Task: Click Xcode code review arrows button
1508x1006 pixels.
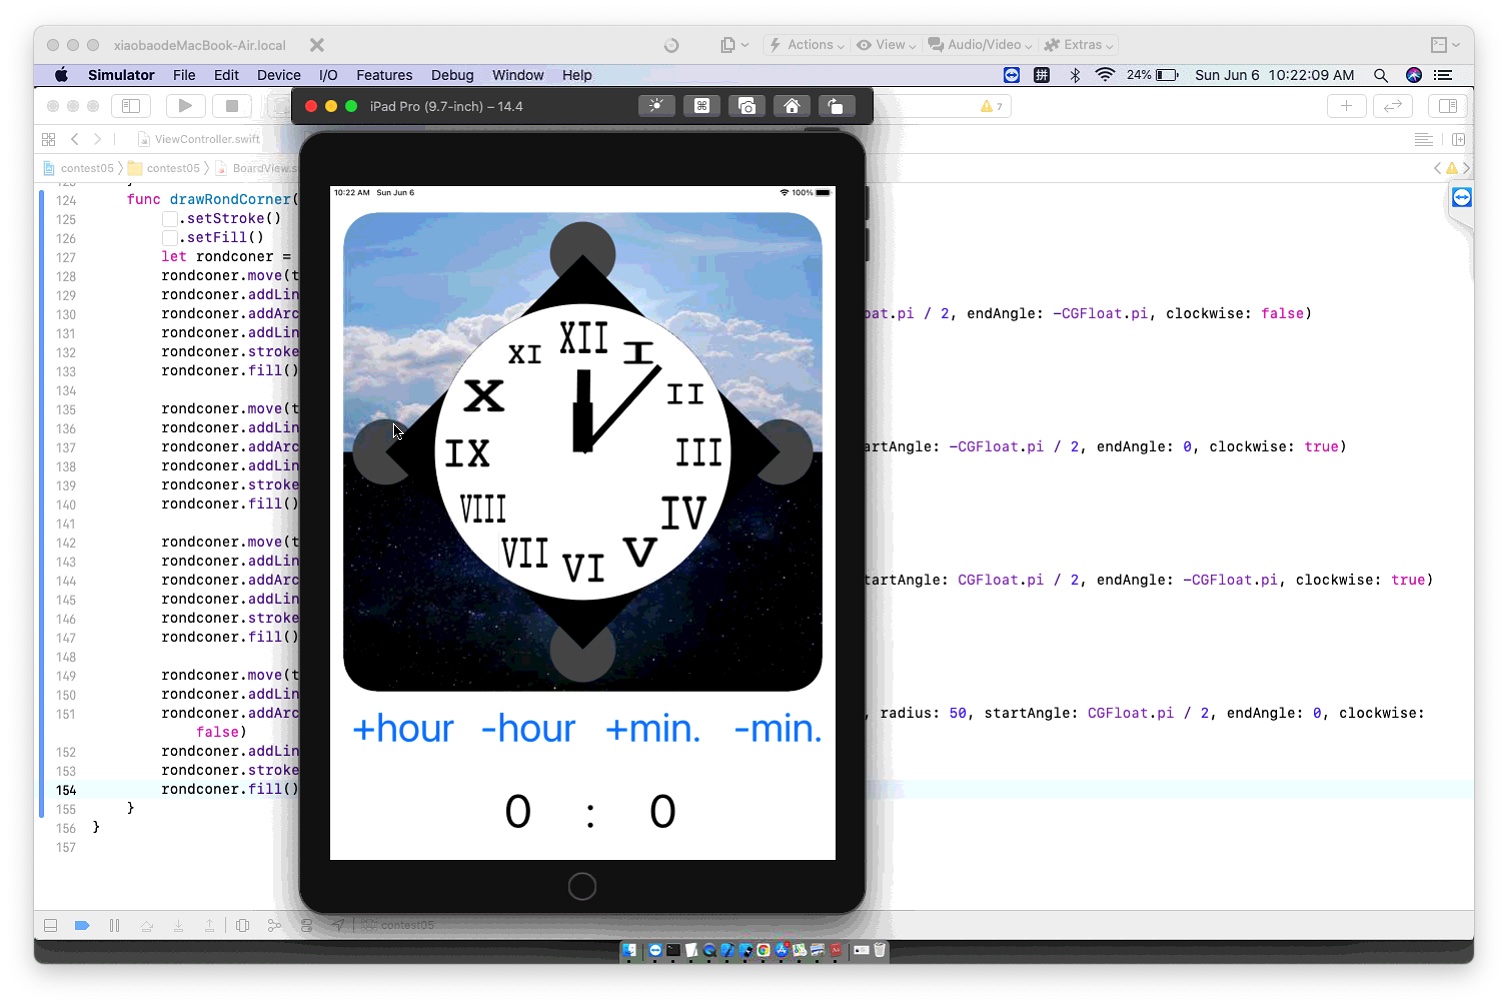Action: coord(1392,106)
